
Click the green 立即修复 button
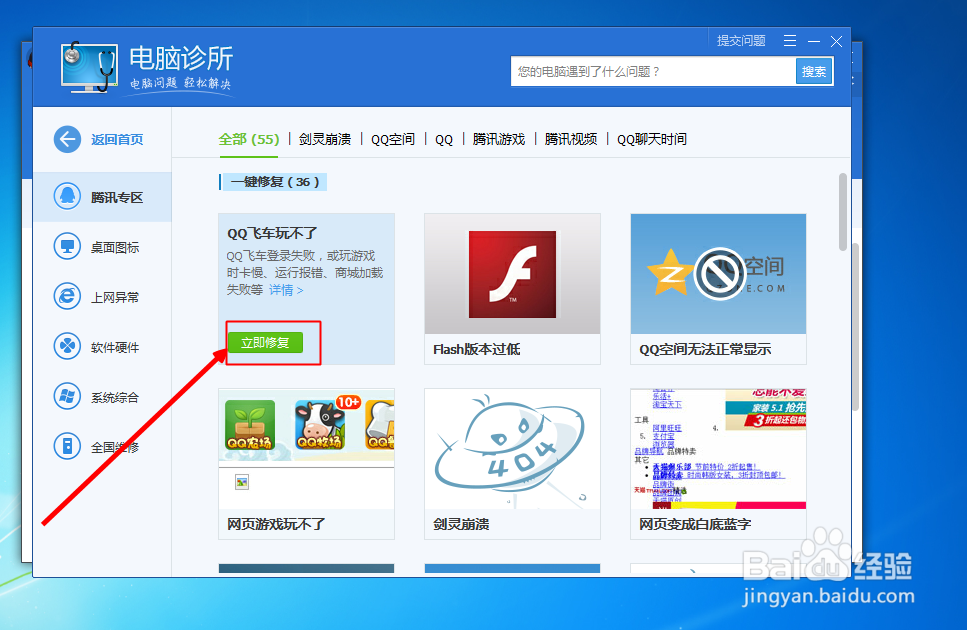265,343
